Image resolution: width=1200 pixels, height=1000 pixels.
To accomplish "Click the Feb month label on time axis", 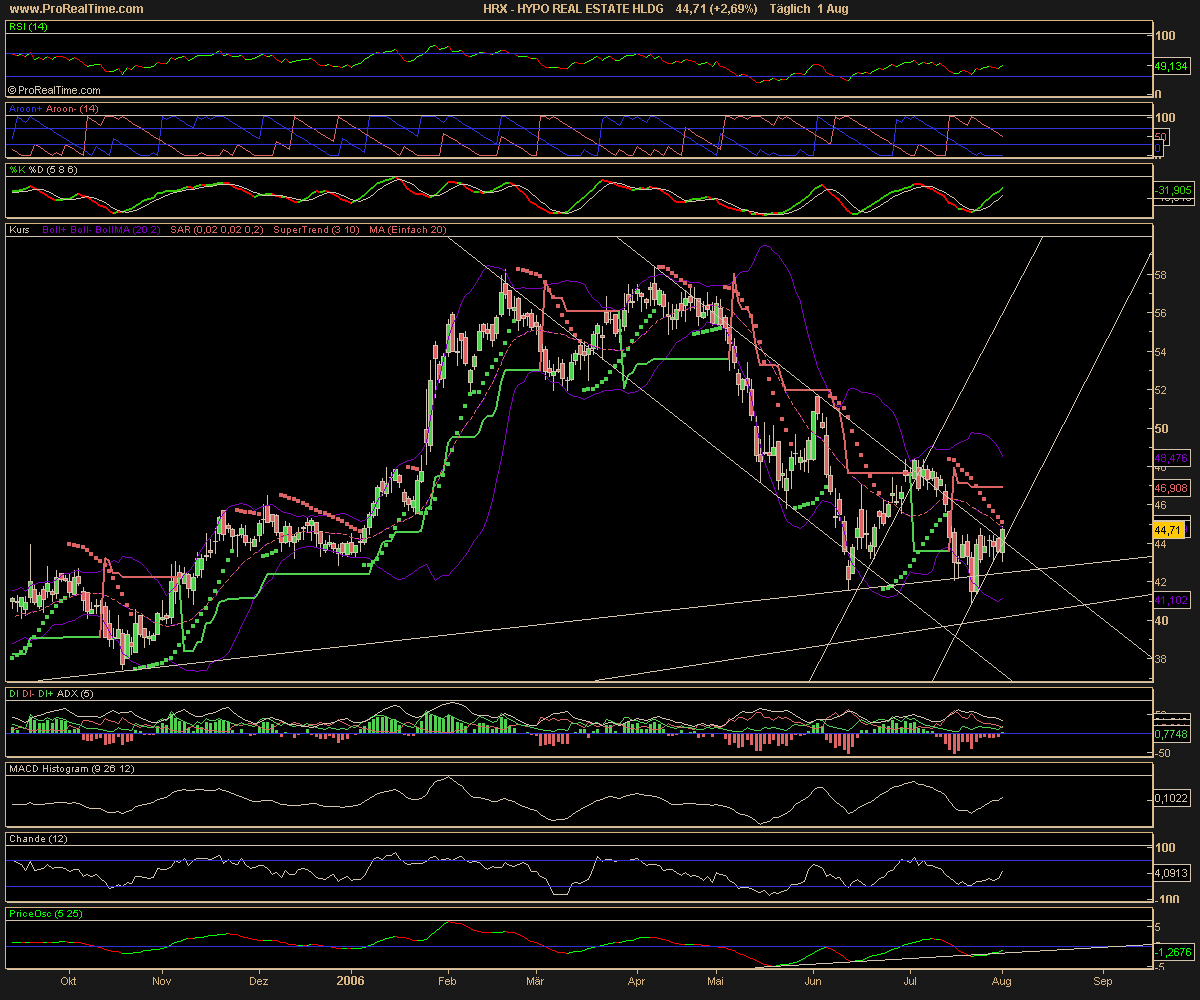I will (447, 982).
